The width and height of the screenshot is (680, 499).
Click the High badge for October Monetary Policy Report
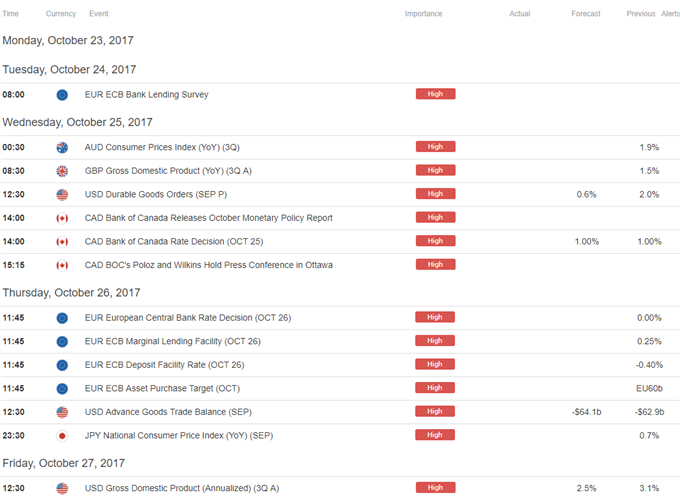(435, 217)
